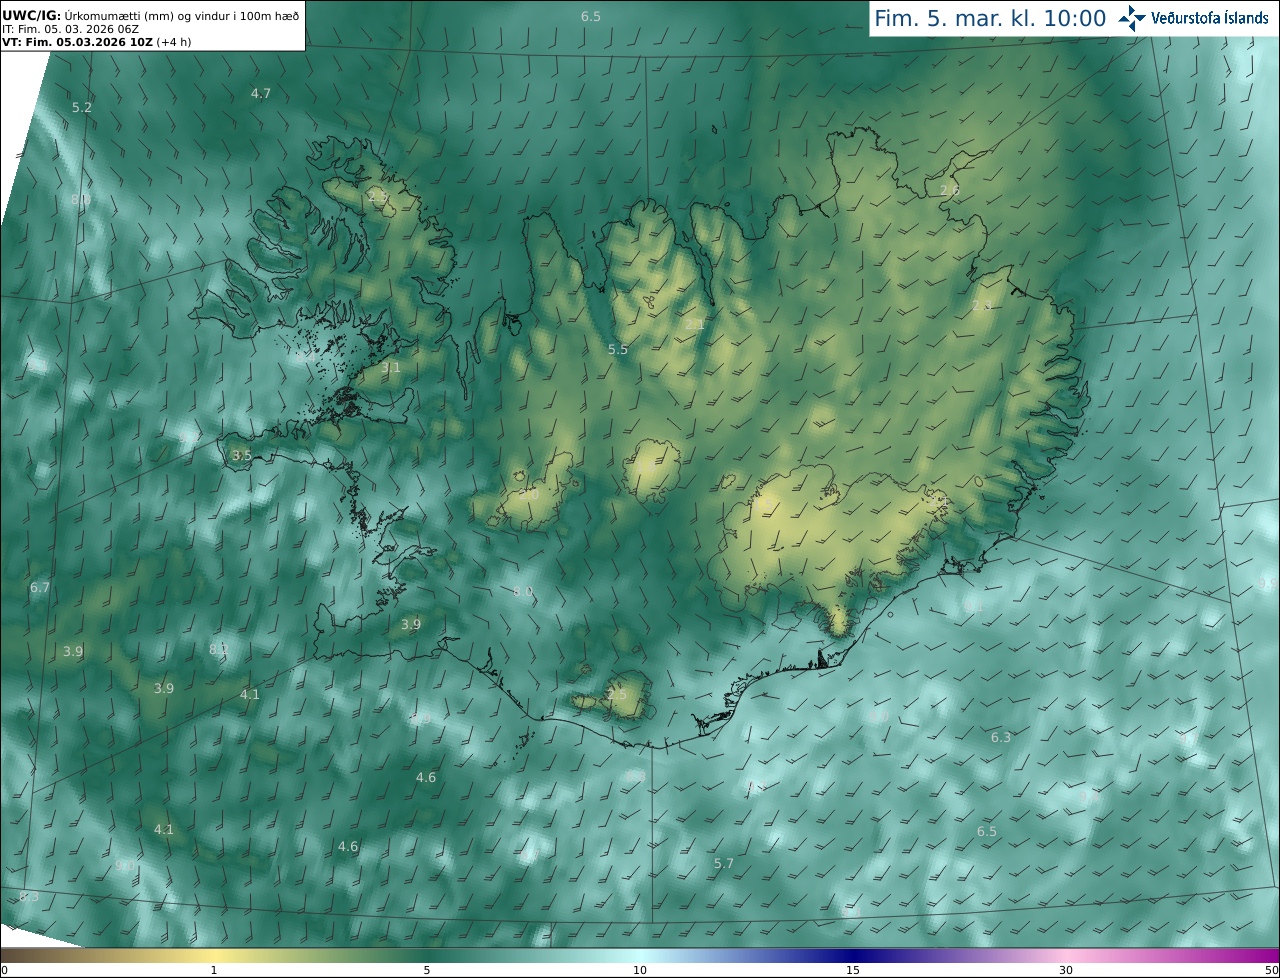Click the 5.2 value label on the map

[82, 107]
